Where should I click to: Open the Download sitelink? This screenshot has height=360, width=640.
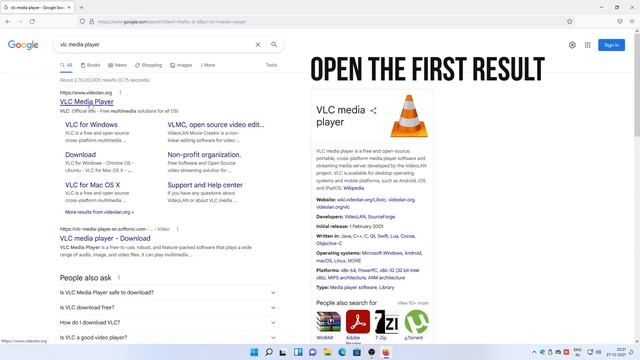click(80, 155)
